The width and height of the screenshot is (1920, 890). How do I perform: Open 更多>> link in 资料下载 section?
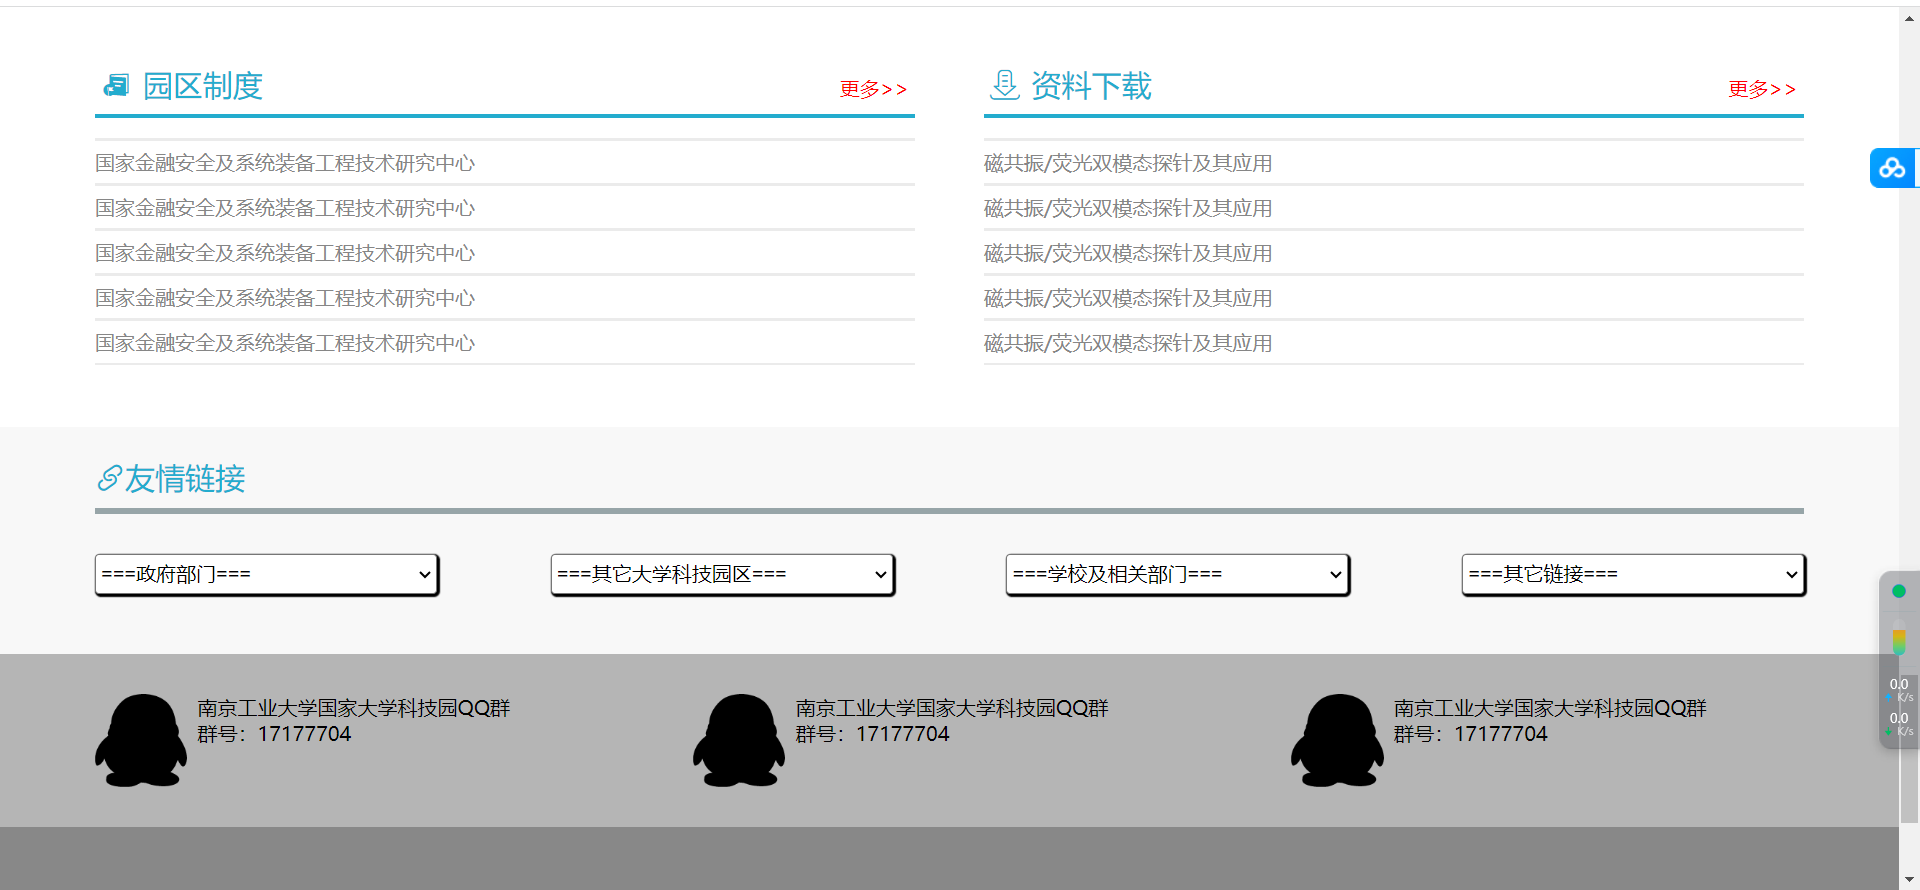pos(1762,89)
